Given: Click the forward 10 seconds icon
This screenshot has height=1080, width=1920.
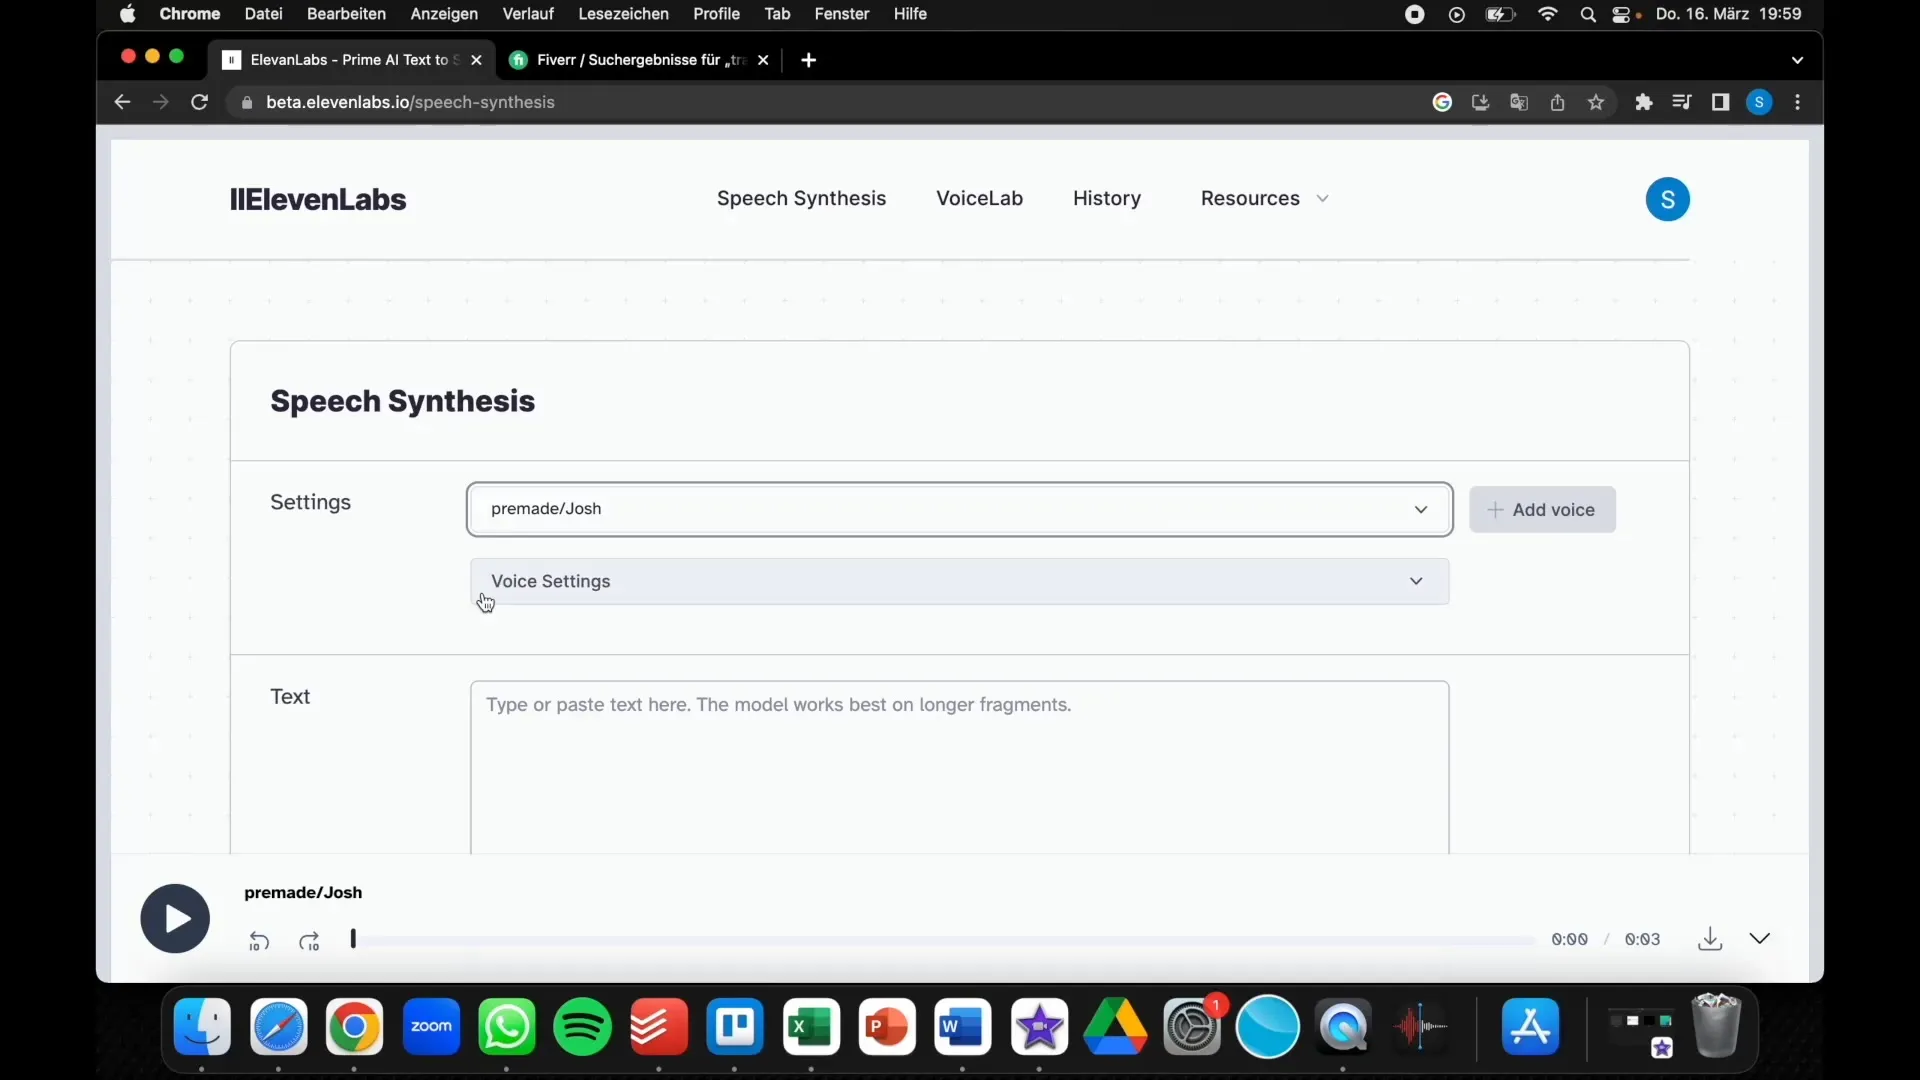Looking at the screenshot, I should click(x=309, y=940).
